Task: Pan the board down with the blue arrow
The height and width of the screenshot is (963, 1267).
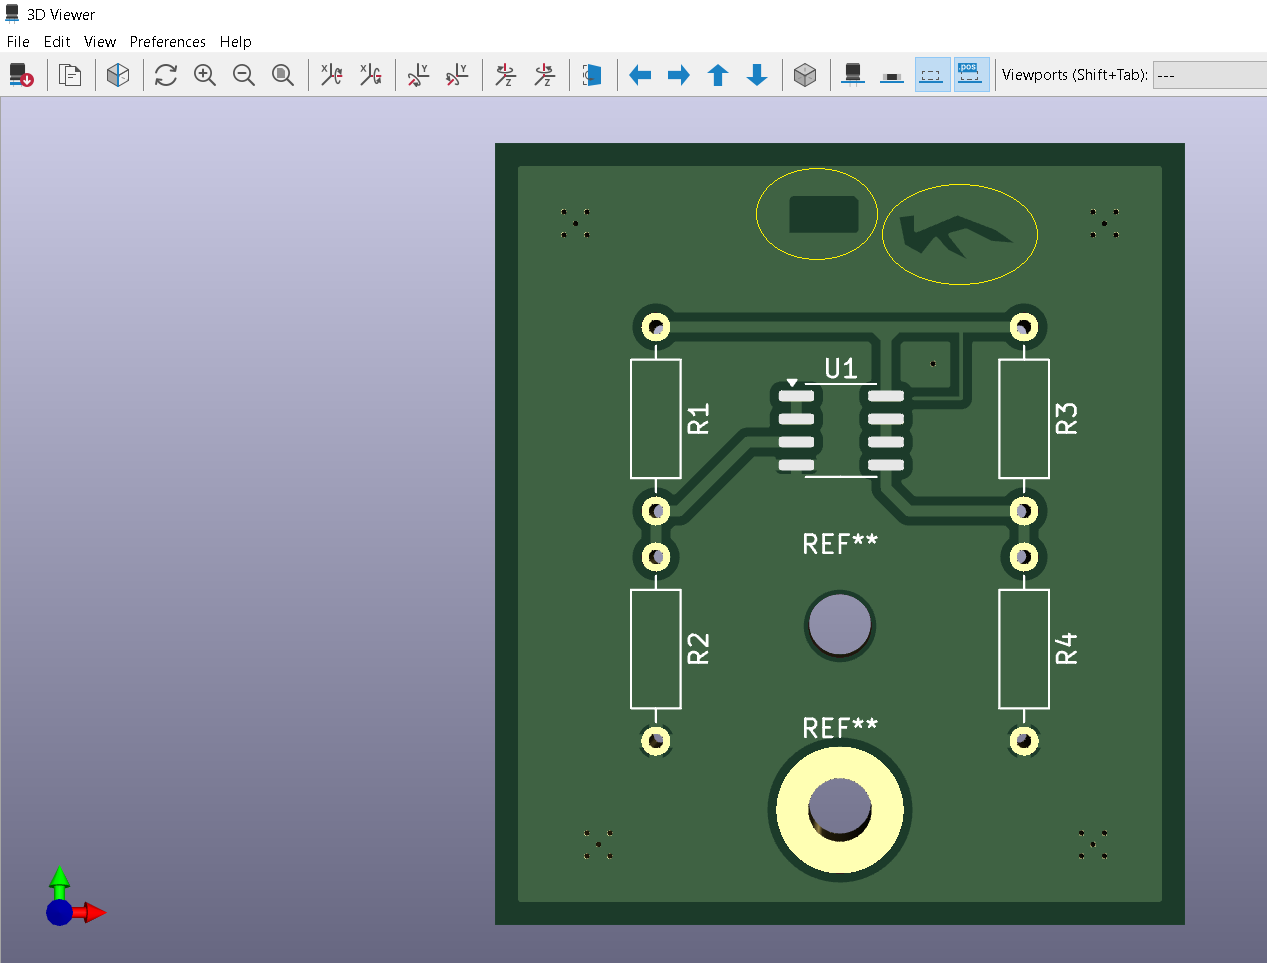Action: (757, 75)
